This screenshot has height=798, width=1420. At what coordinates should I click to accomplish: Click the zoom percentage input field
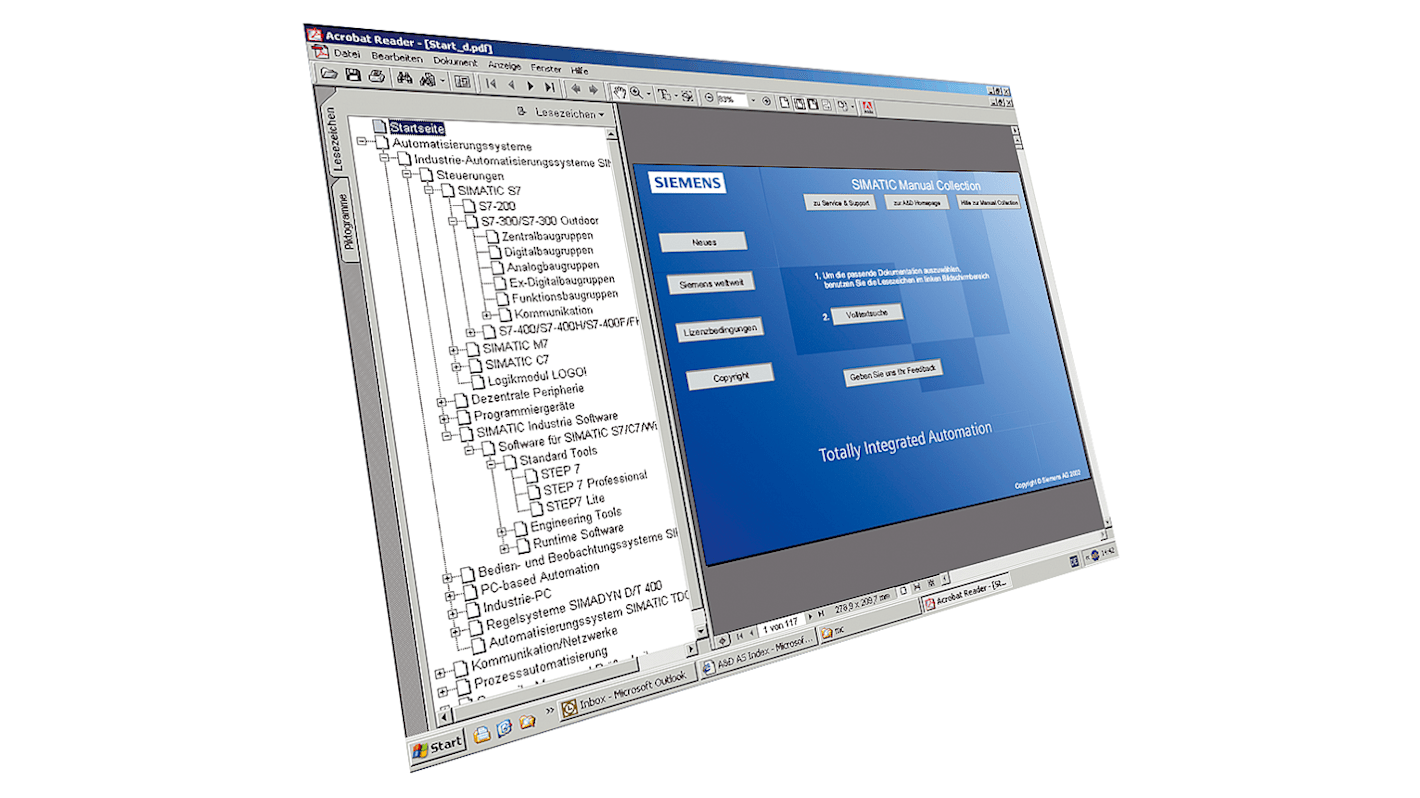[x=732, y=99]
